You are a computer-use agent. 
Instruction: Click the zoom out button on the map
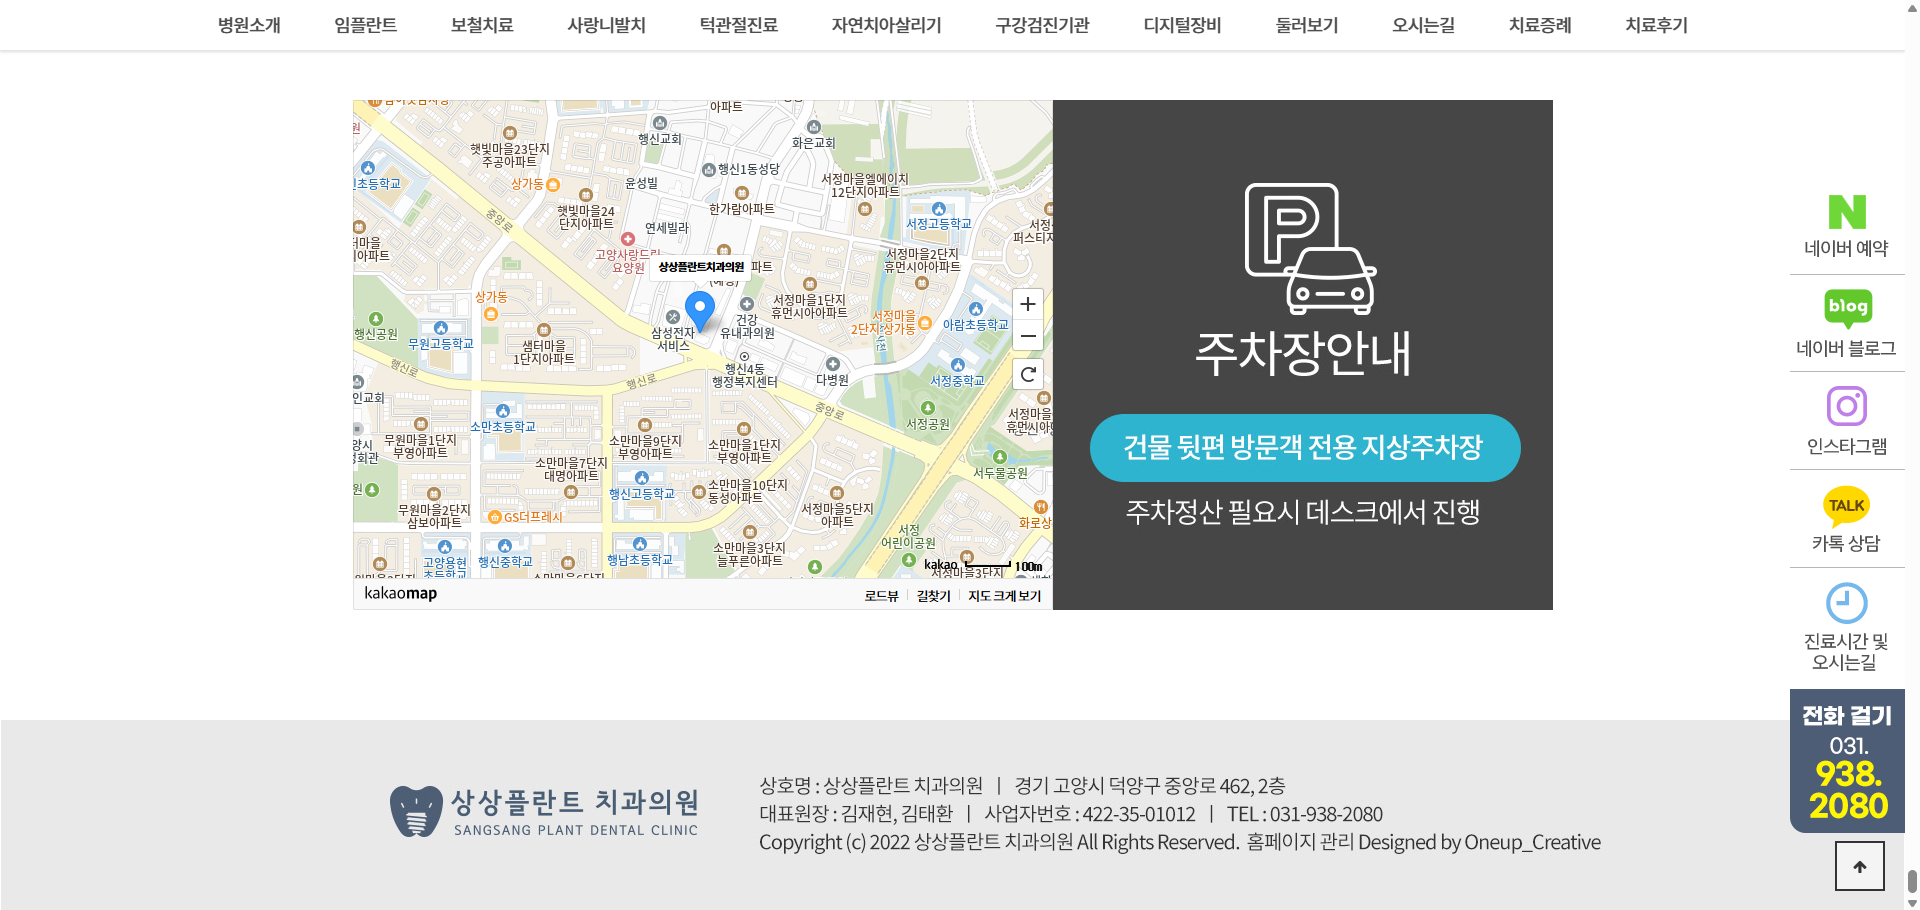[x=1027, y=336]
